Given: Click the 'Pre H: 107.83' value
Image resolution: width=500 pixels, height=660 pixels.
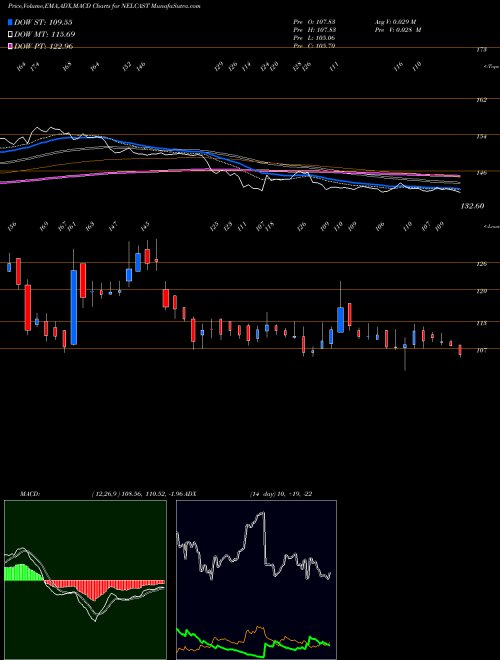Looking at the screenshot, I should click(314, 30).
